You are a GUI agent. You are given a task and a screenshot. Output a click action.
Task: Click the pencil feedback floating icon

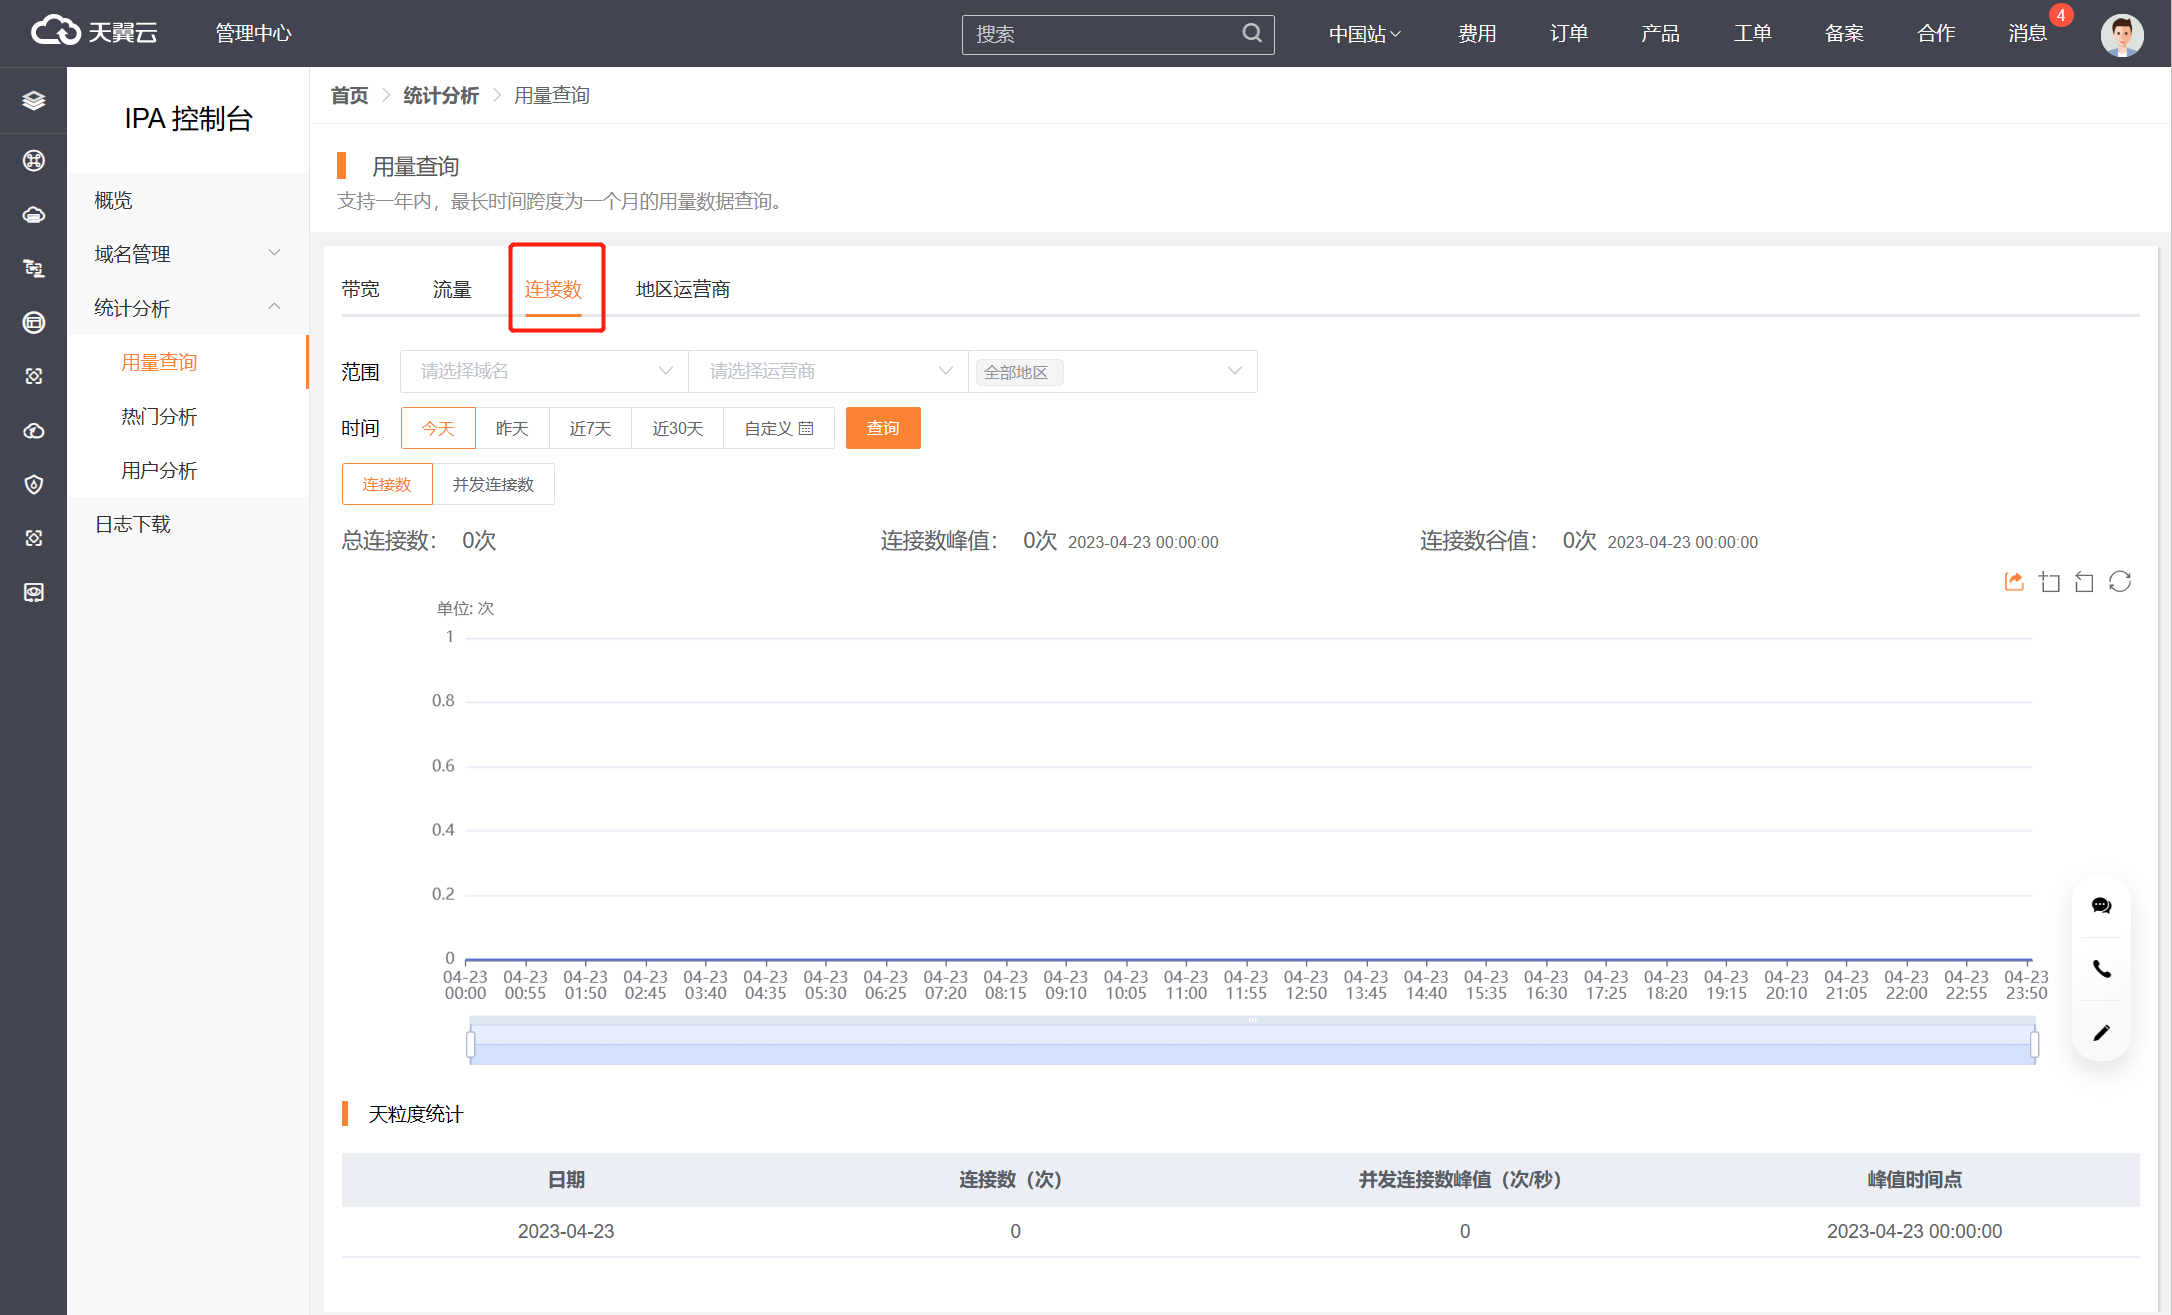coord(2101,1033)
